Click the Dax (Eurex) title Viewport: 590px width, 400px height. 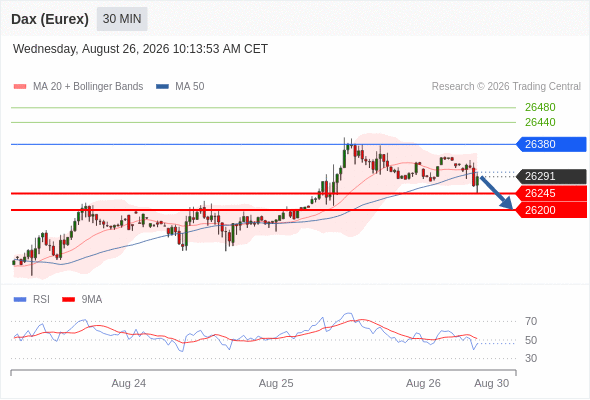point(50,19)
